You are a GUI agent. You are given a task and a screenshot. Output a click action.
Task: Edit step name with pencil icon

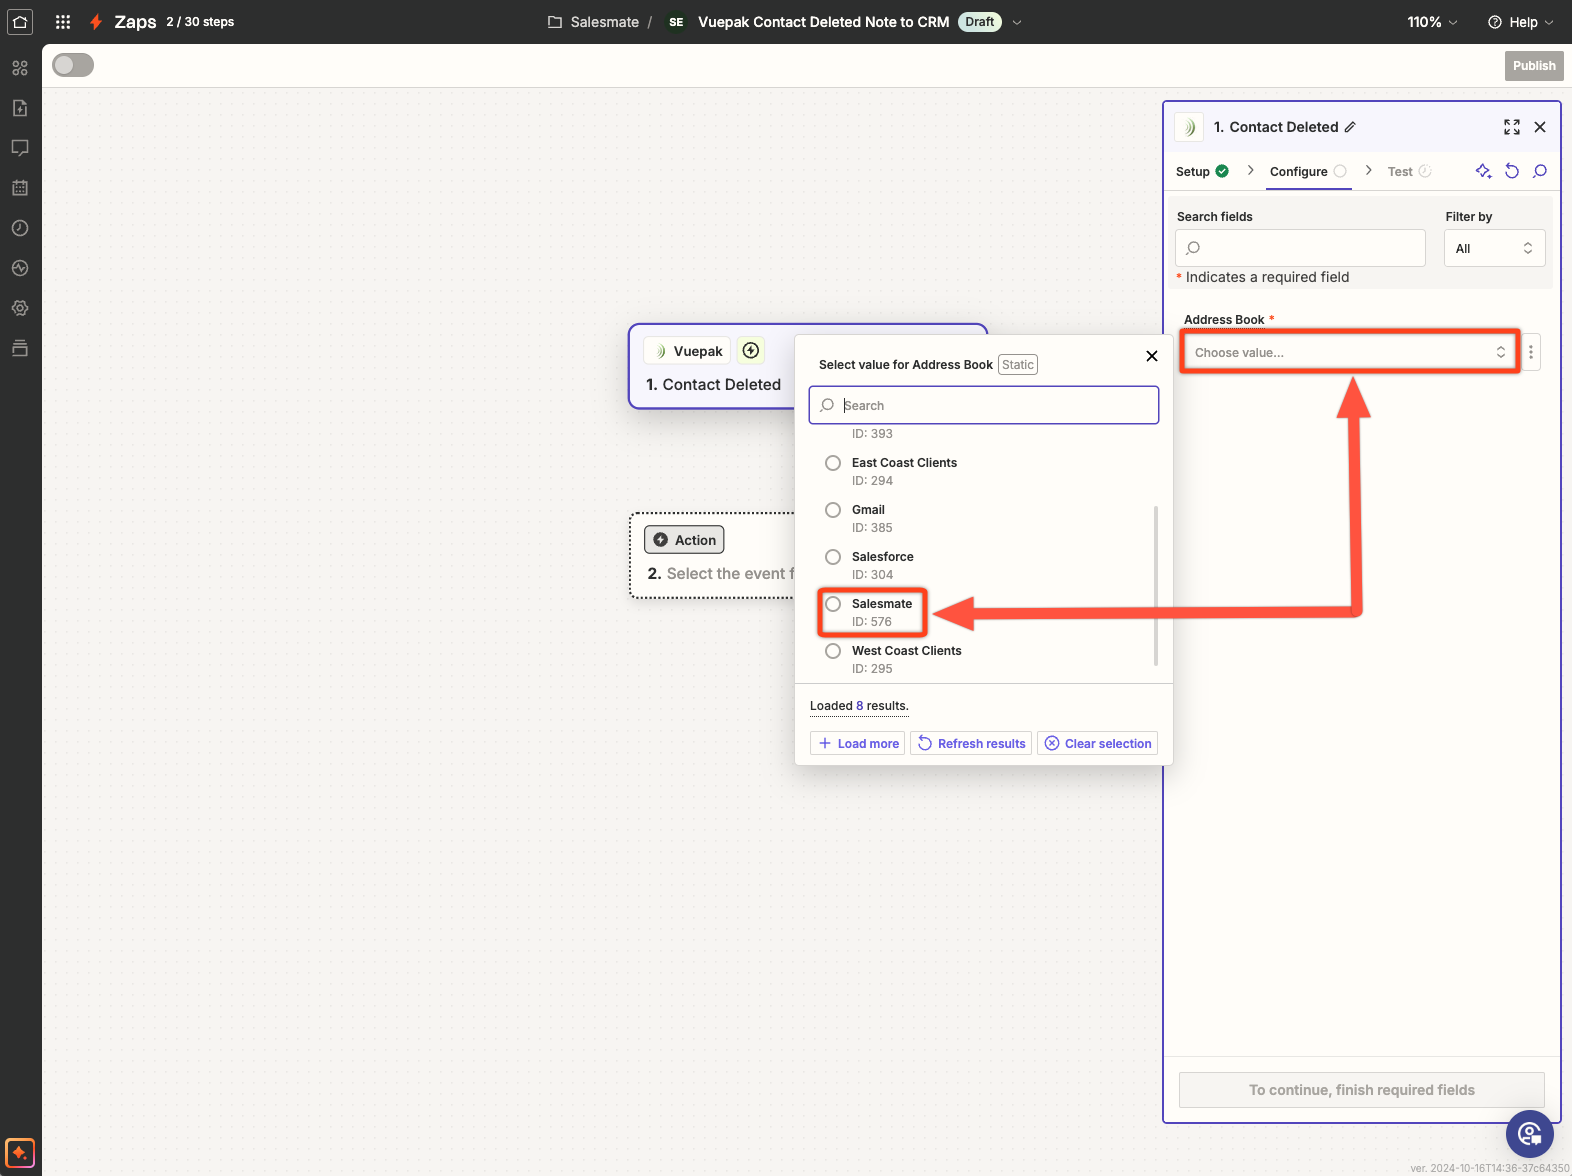click(1350, 127)
